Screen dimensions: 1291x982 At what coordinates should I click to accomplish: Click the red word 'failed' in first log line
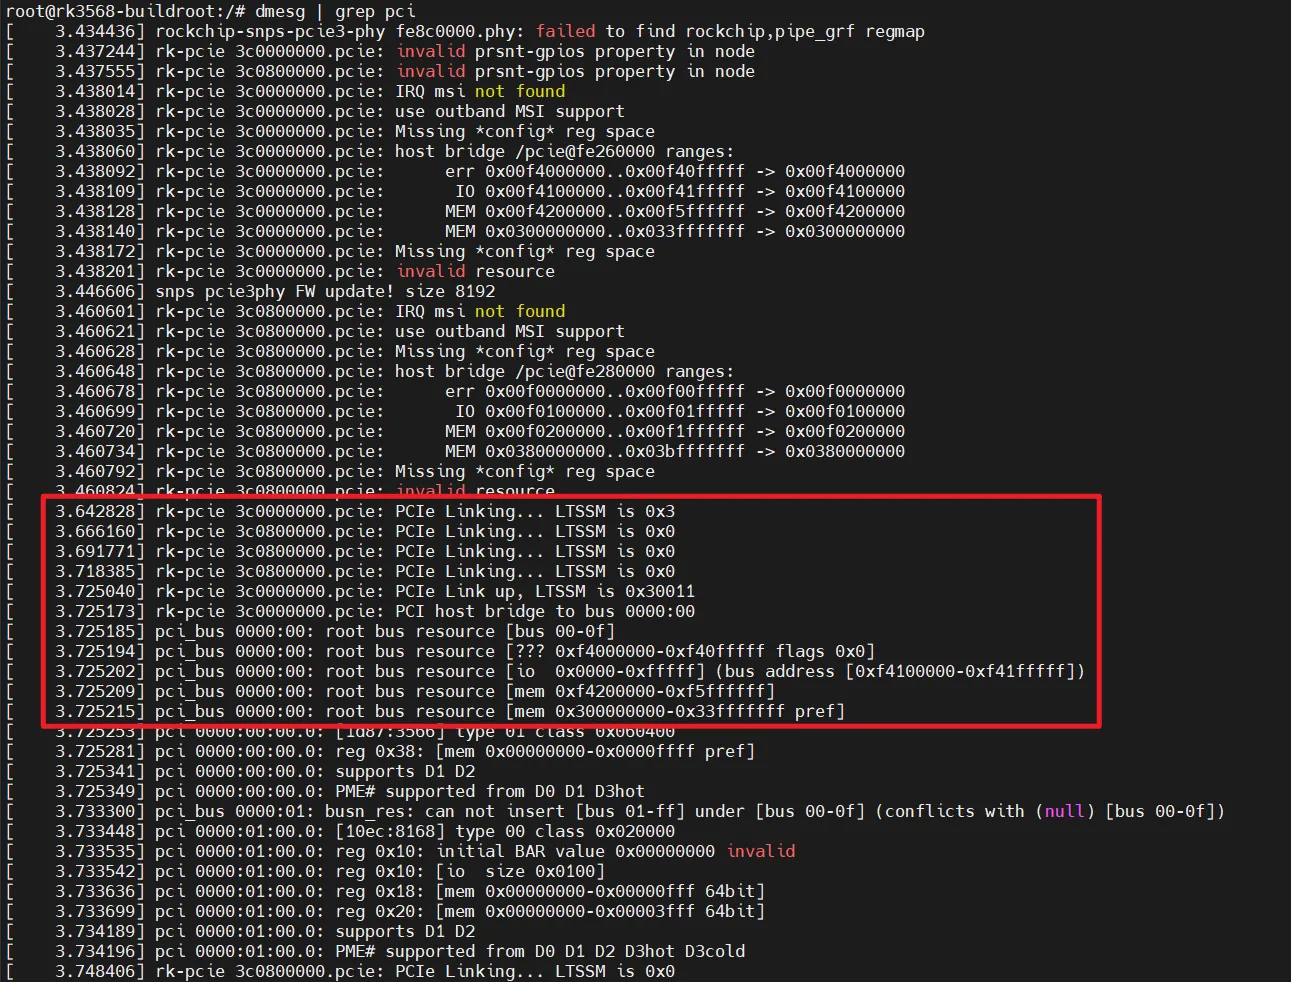(565, 31)
